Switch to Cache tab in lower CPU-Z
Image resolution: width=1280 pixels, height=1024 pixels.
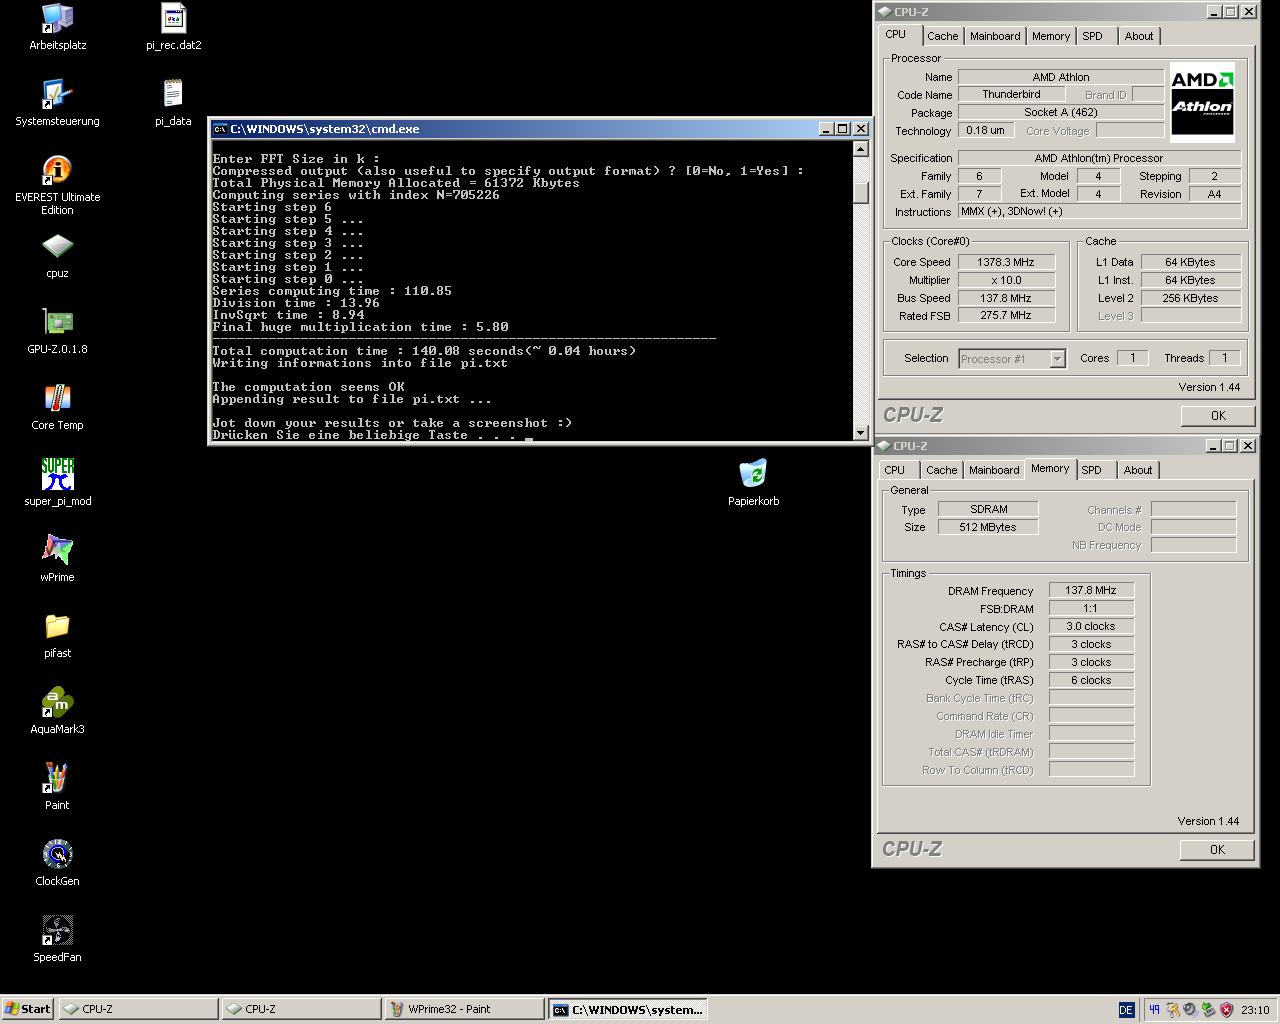[941, 470]
